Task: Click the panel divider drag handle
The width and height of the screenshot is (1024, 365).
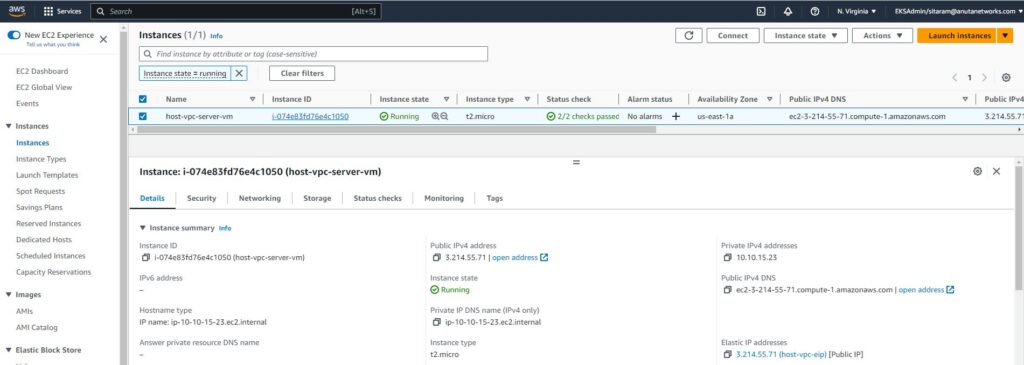Action: pyautogui.click(x=576, y=162)
